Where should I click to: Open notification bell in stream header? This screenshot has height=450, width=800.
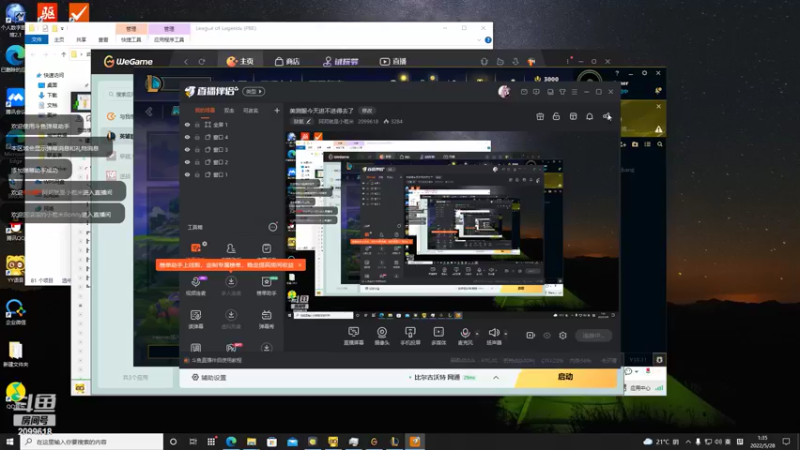(589, 116)
